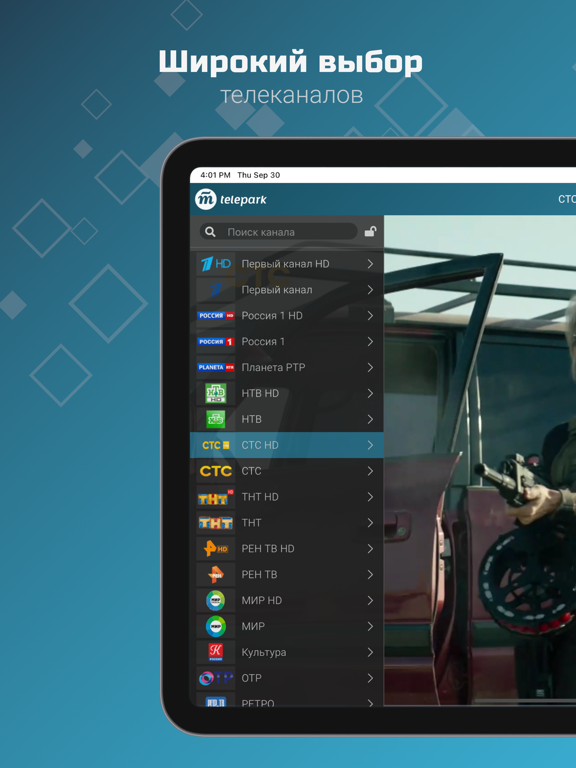Viewport: 576px width, 768px height.
Task: Click the НТВ green logo icon
Action: 216,419
